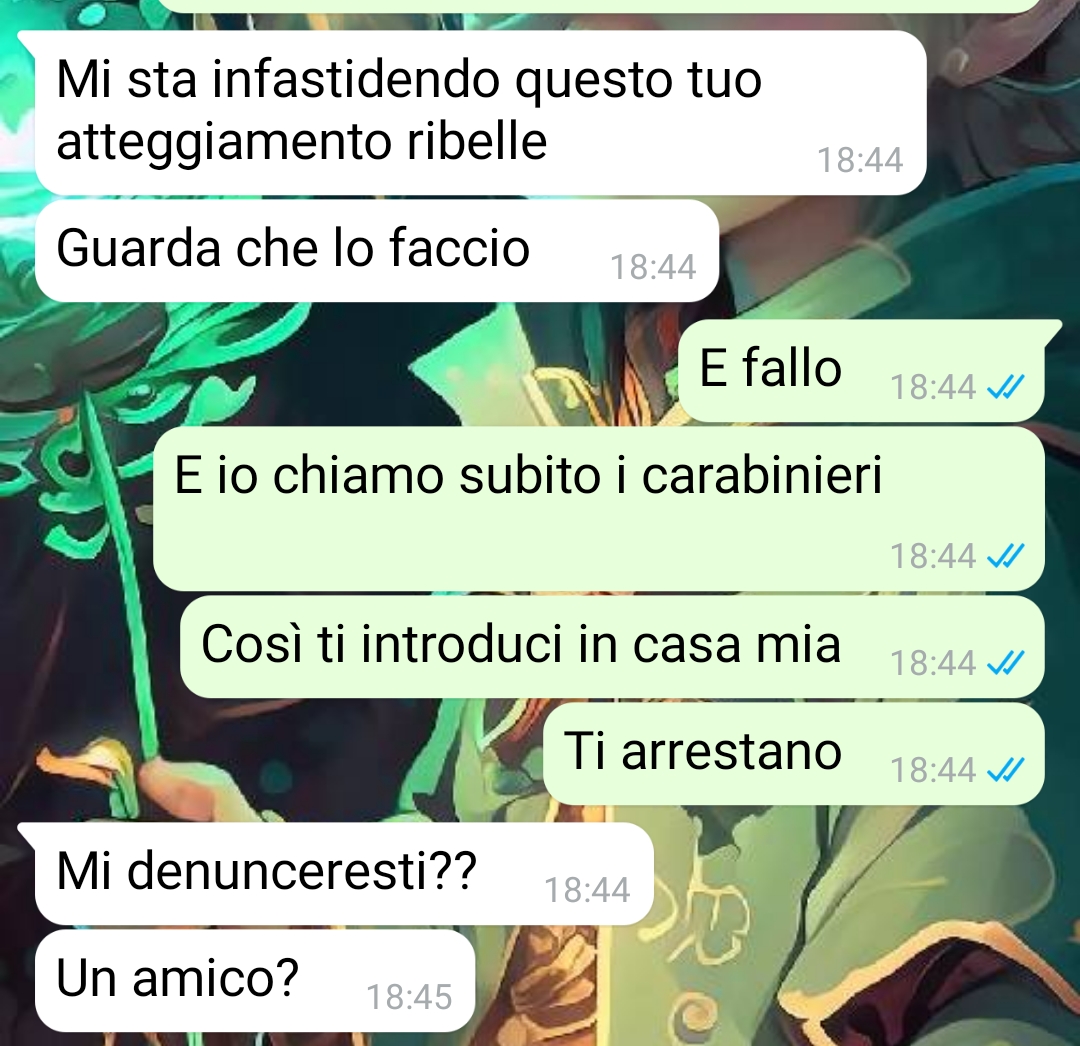Screen dimensions: 1080x1046
Task: Click read ticks on 'Così ti introduci' message
Action: pos(1006,662)
